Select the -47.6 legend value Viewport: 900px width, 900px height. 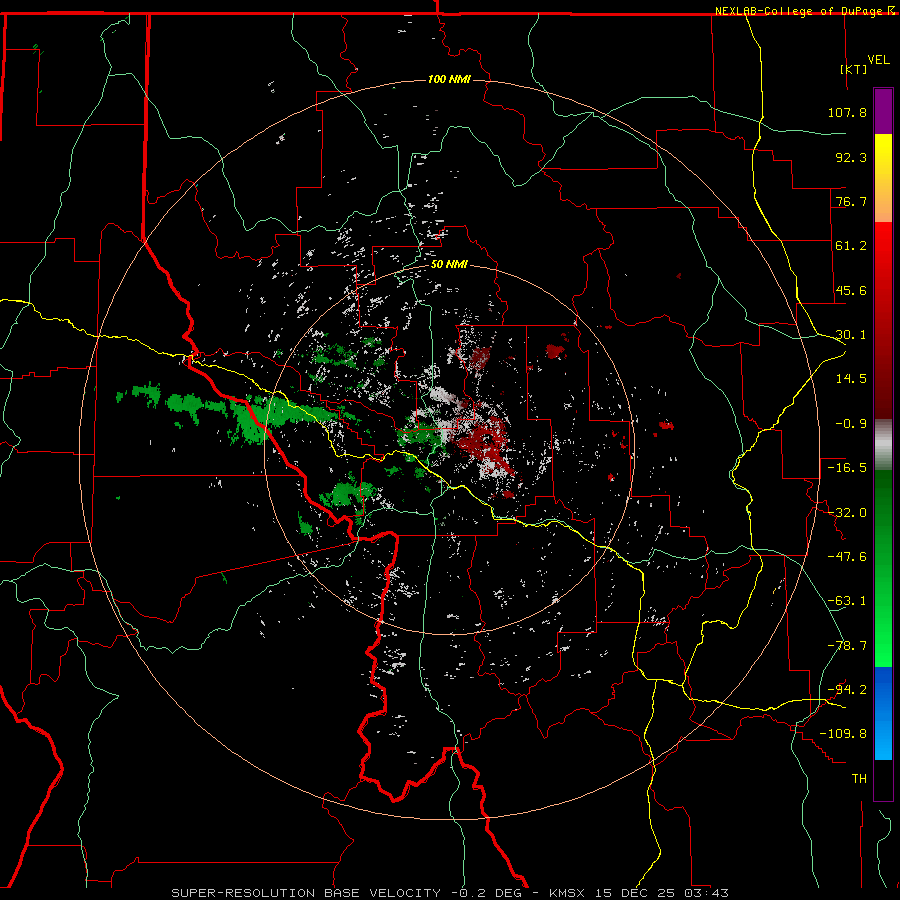click(x=847, y=557)
